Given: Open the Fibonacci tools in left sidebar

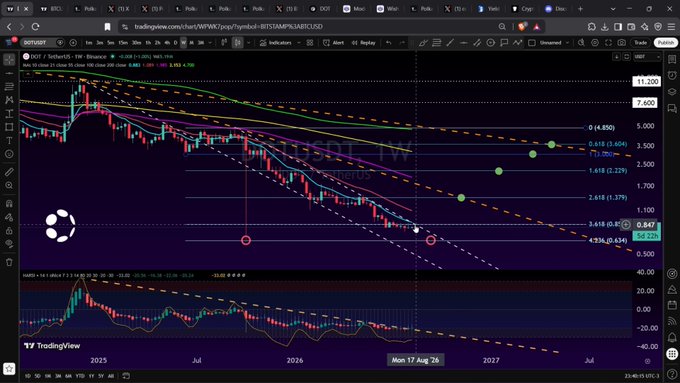Looking at the screenshot, I should click(9, 87).
